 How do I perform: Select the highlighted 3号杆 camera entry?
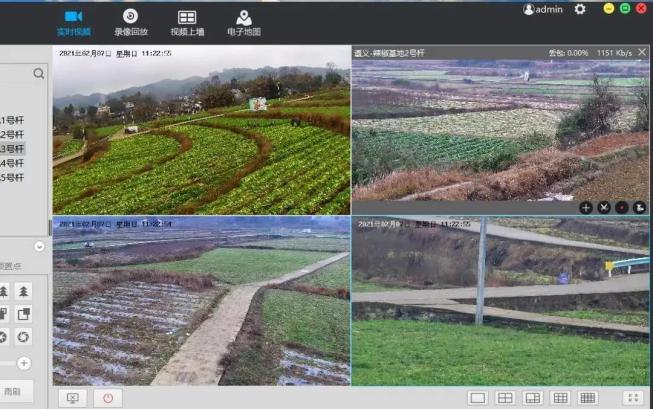(12, 149)
